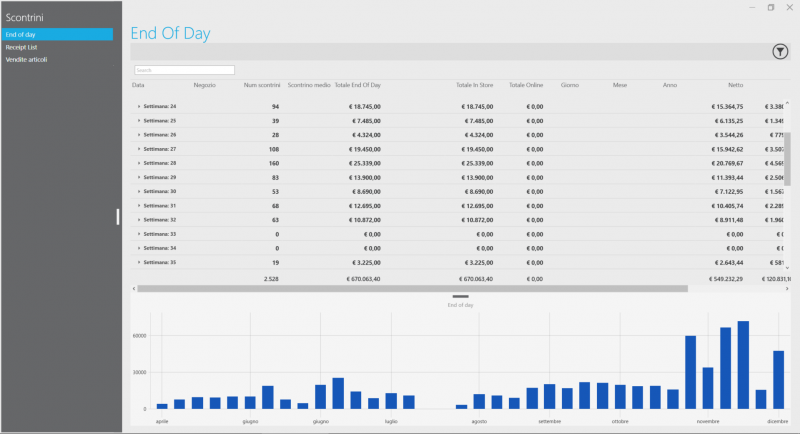Expand the Settimana: 31 row

139,206
